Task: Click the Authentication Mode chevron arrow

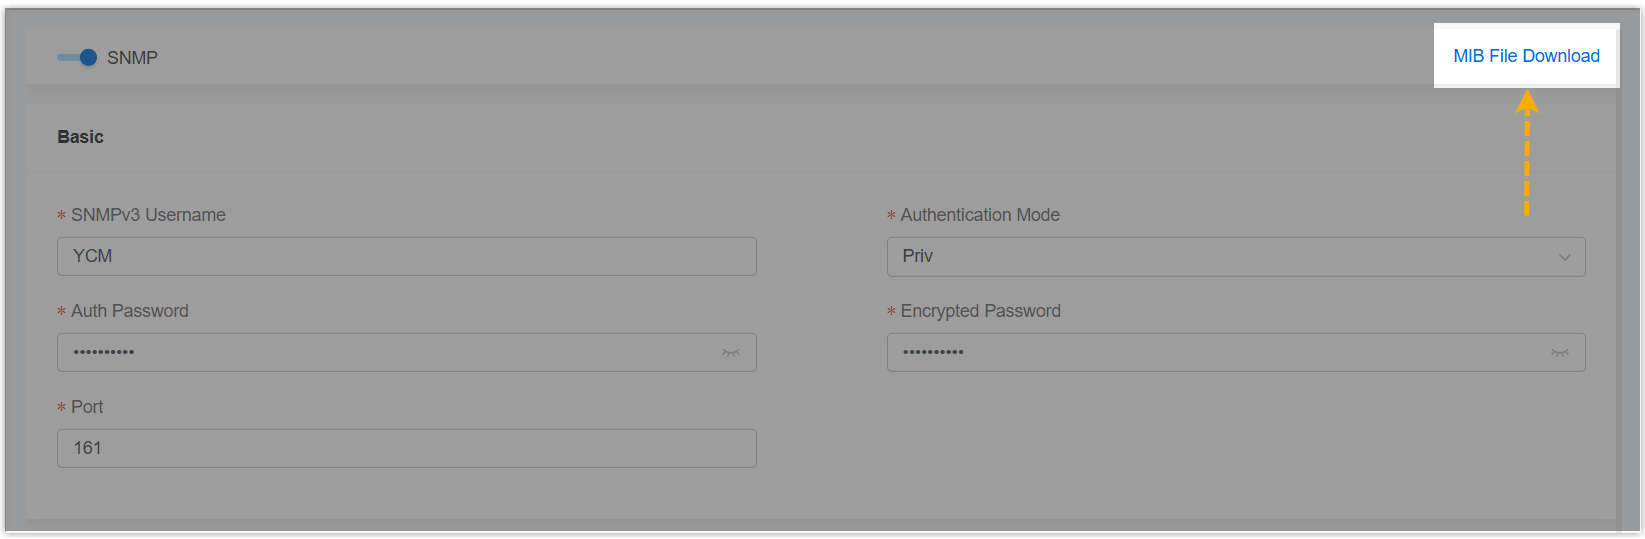Action: (1565, 257)
